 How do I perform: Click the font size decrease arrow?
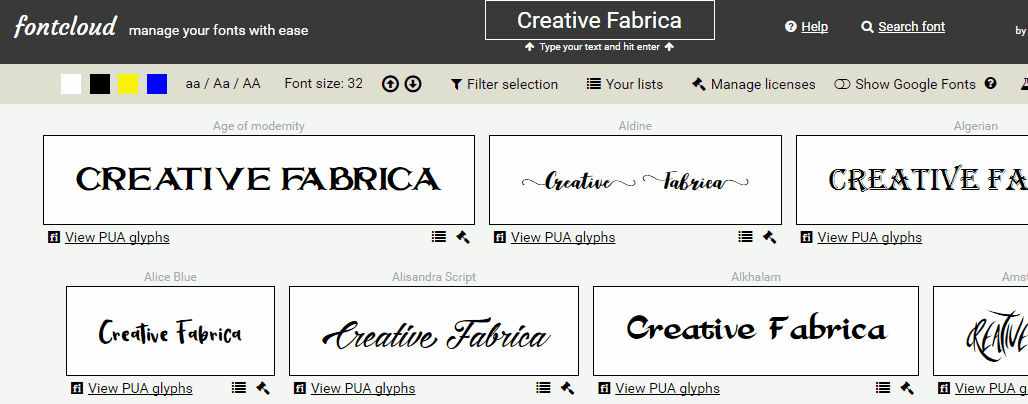tap(412, 84)
